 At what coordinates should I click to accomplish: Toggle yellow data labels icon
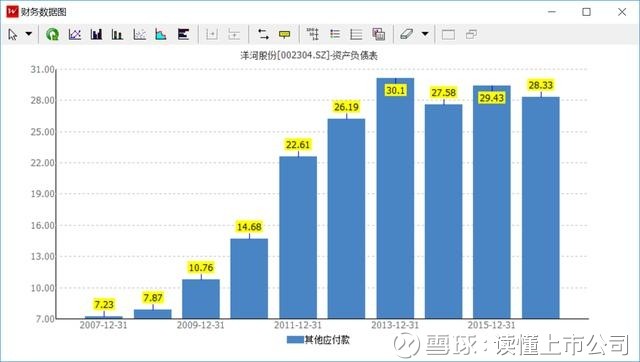[284, 34]
